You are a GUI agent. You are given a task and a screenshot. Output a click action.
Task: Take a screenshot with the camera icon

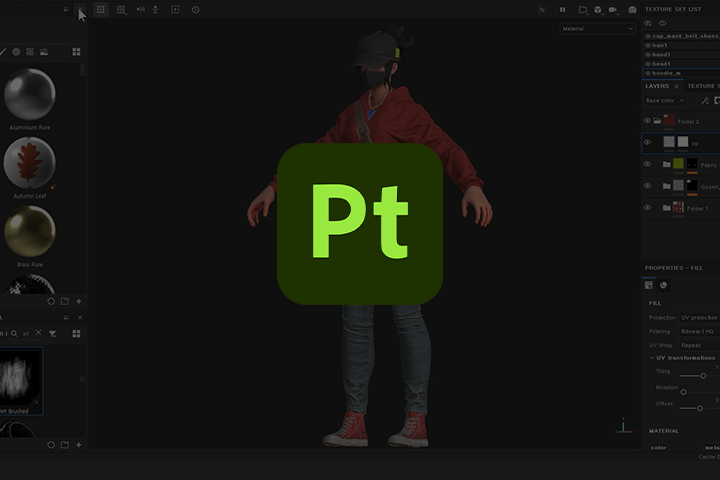tap(632, 10)
